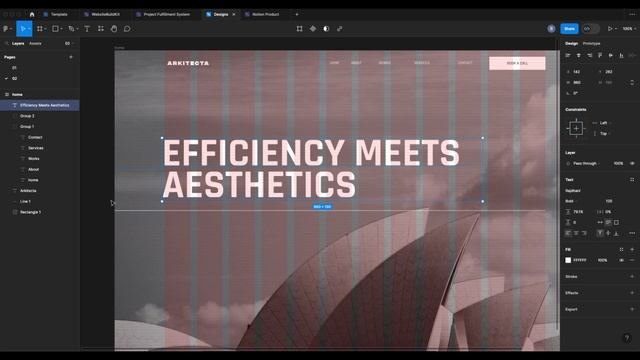The height and width of the screenshot is (360, 640).
Task: Add a stroke with plus icon
Action: coord(632,276)
